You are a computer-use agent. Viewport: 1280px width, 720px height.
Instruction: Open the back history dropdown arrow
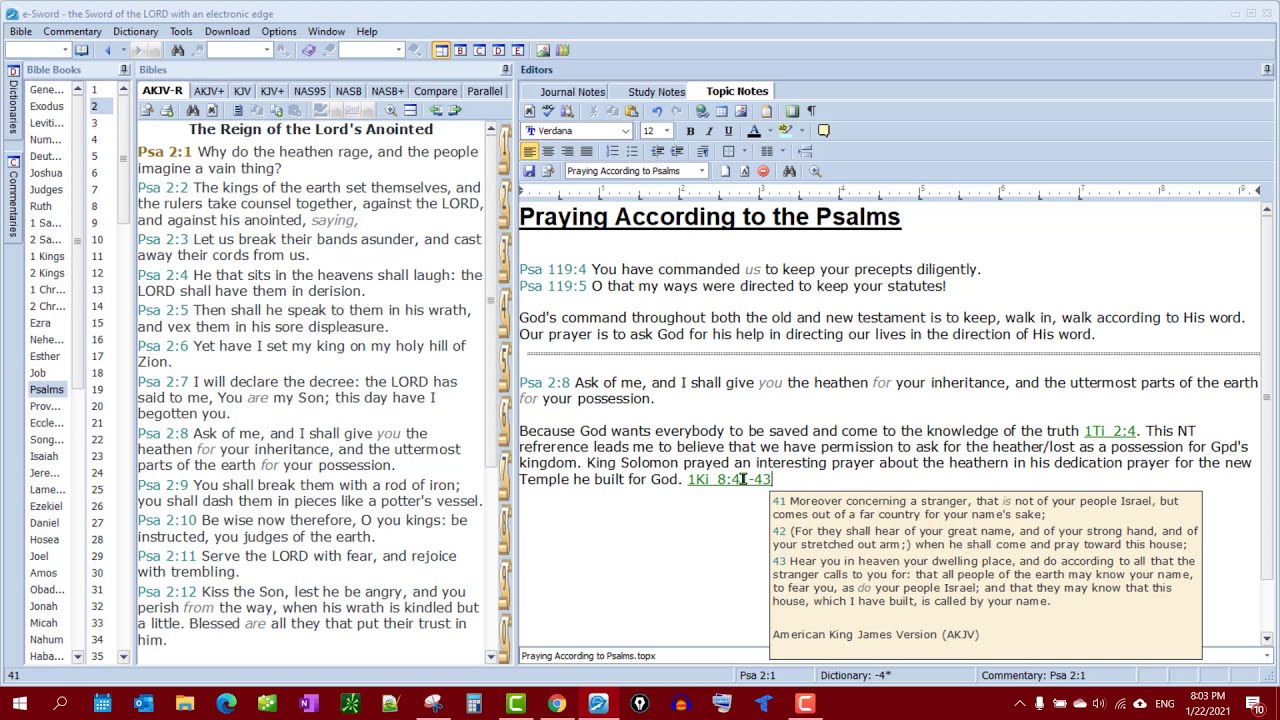123,50
